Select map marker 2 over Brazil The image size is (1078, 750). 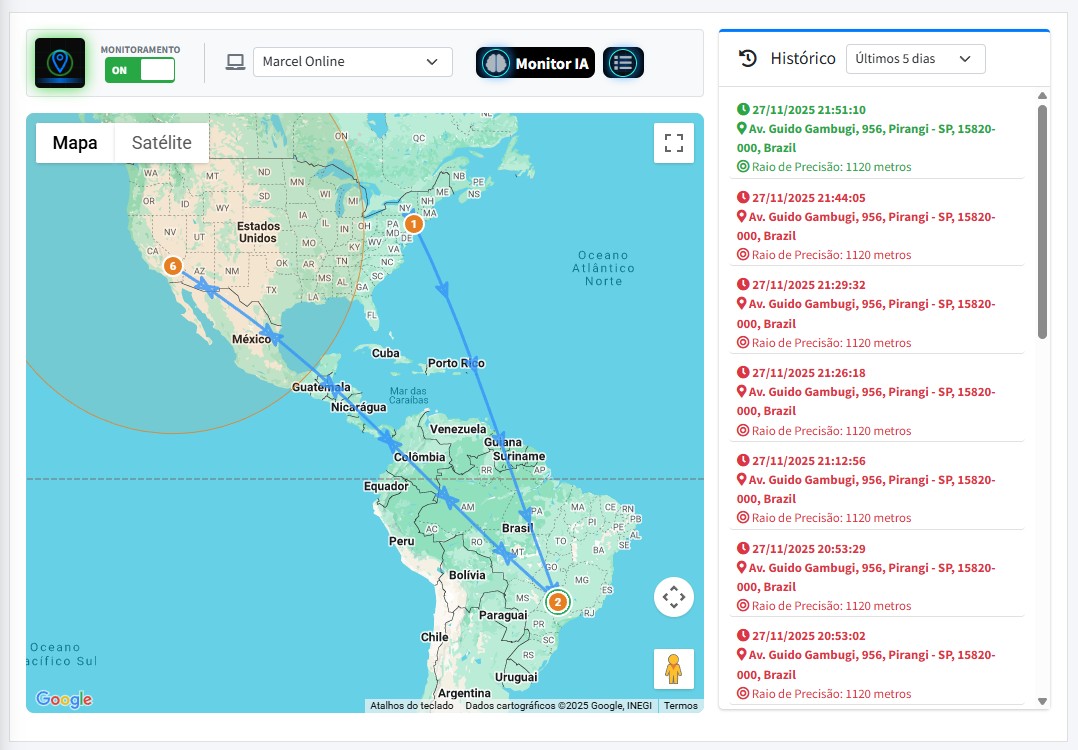(557, 602)
